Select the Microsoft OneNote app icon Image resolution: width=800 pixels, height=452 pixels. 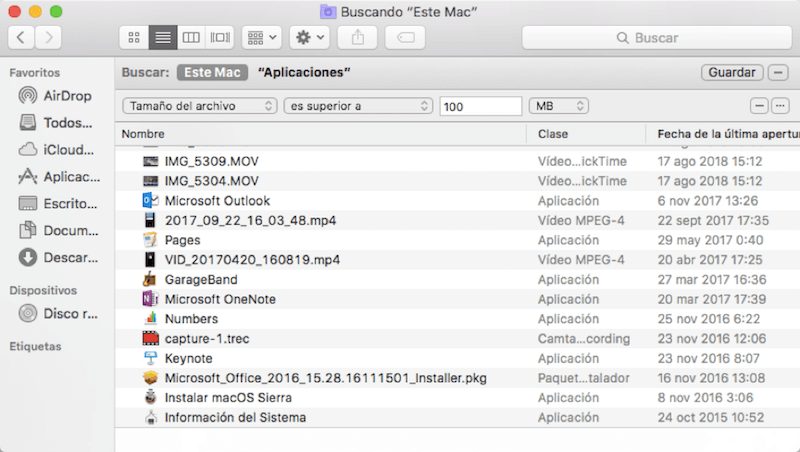[150, 299]
